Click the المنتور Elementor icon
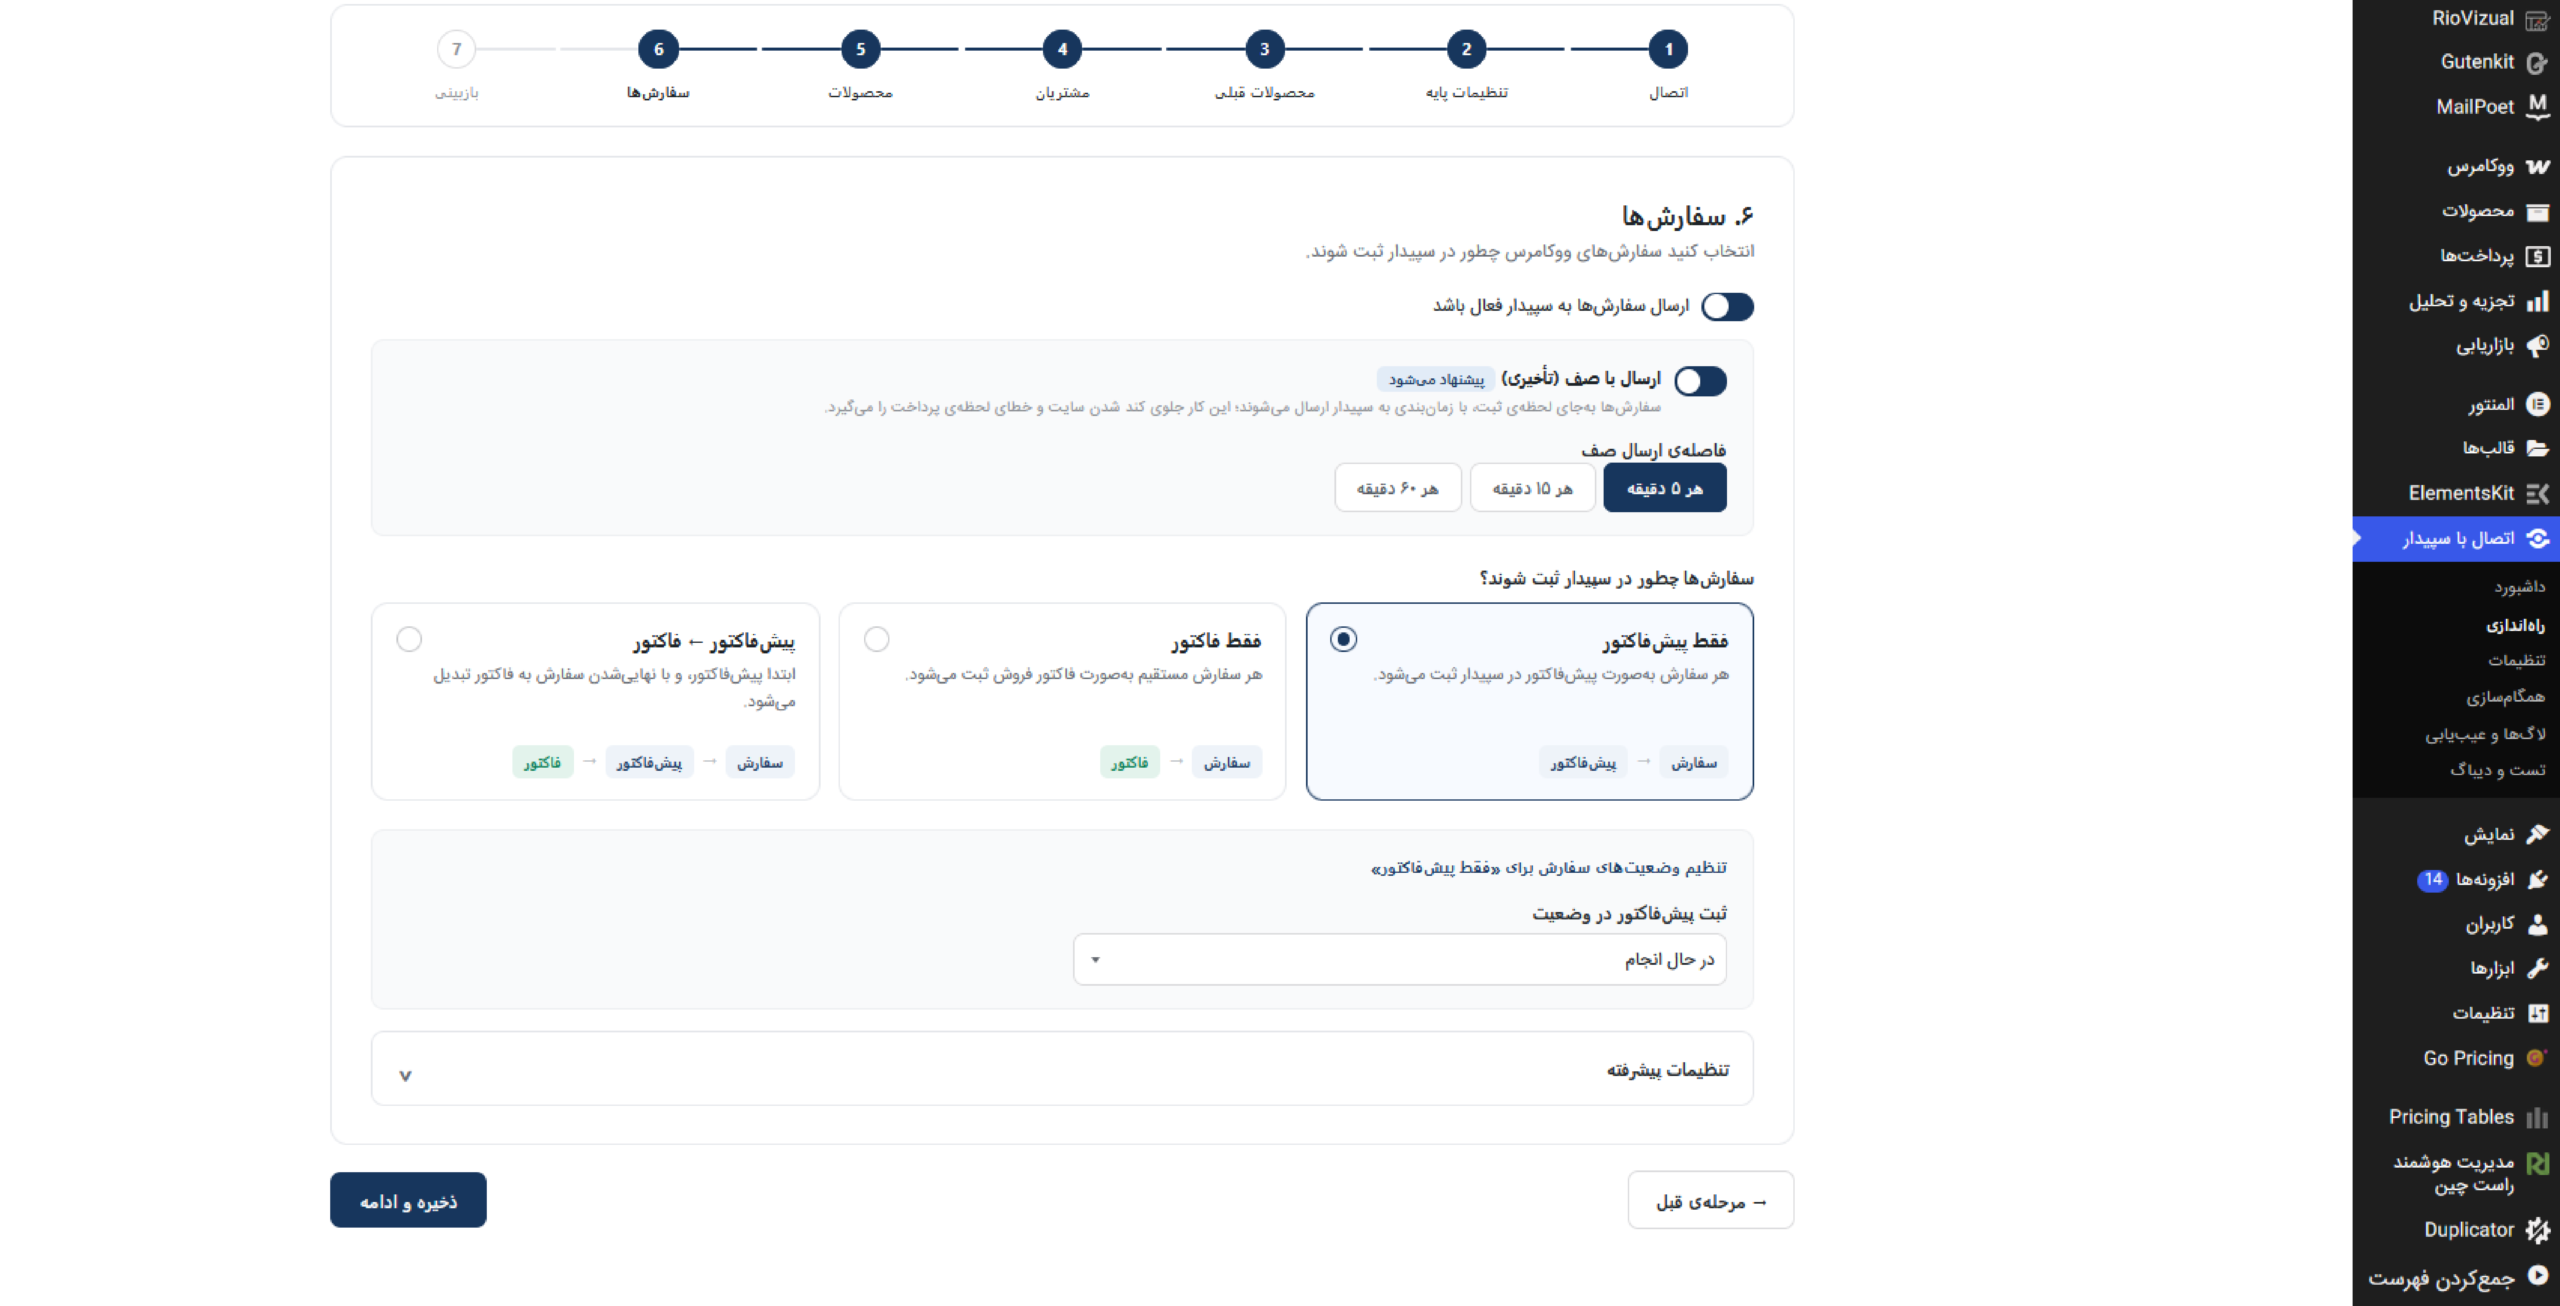The image size is (2560, 1306). tap(2537, 404)
